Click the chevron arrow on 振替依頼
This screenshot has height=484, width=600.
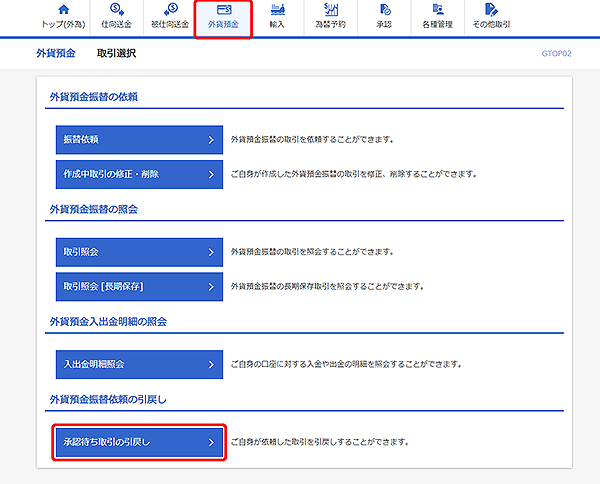pos(211,140)
